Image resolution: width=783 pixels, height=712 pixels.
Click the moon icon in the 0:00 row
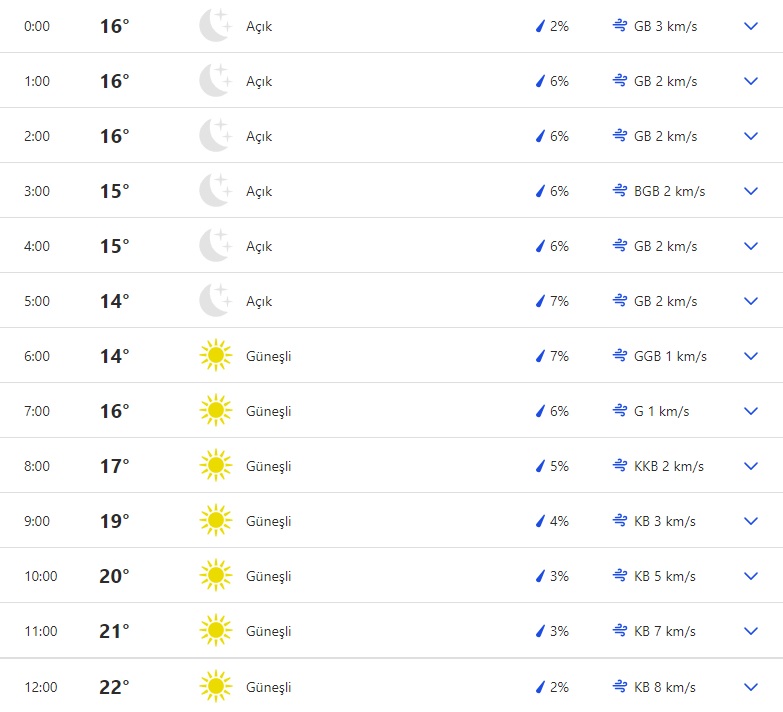pyautogui.click(x=215, y=26)
